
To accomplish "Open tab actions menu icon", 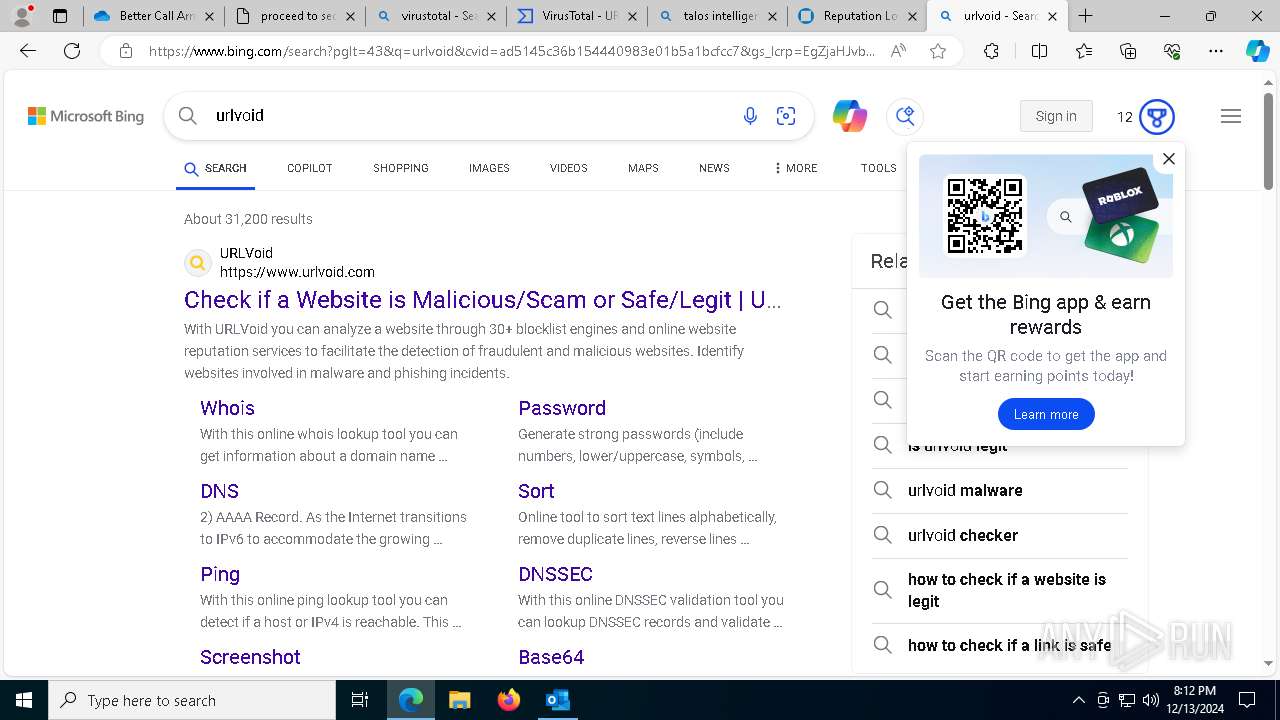I will [x=60, y=16].
